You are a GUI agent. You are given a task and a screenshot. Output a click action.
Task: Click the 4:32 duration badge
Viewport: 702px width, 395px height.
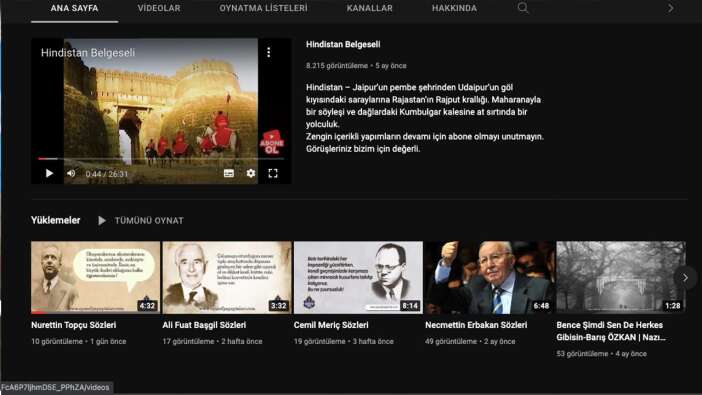[x=147, y=306]
